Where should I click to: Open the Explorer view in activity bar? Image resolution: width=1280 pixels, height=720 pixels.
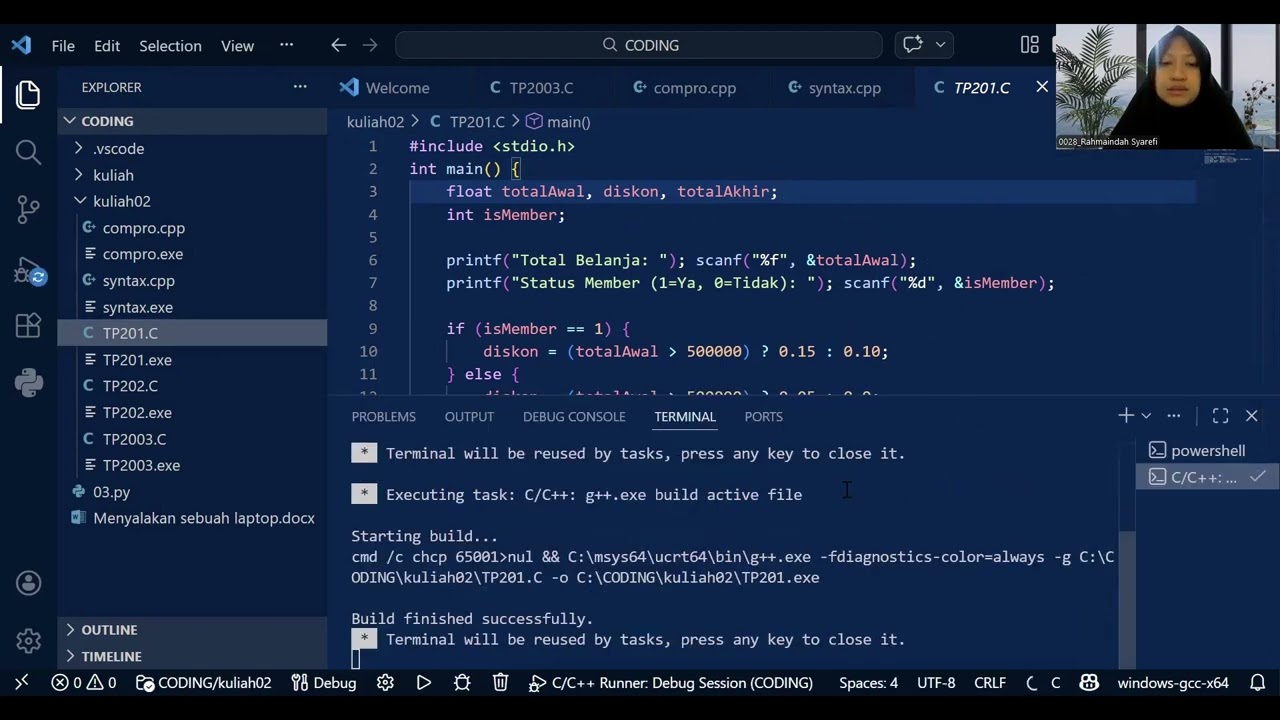tap(28, 95)
